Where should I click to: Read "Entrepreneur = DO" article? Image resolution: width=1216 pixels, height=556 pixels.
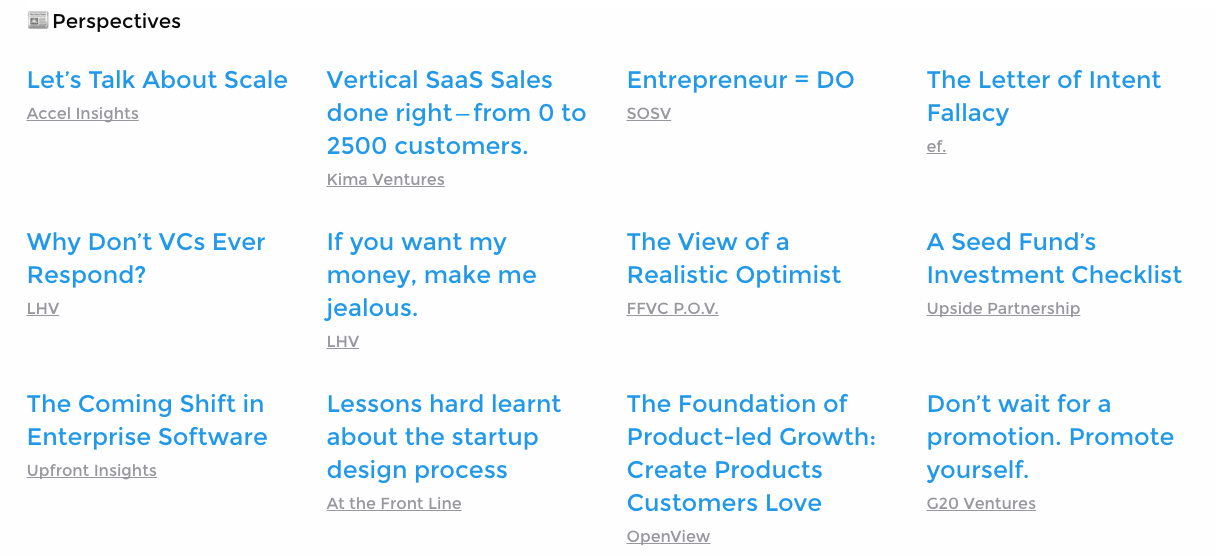point(740,80)
